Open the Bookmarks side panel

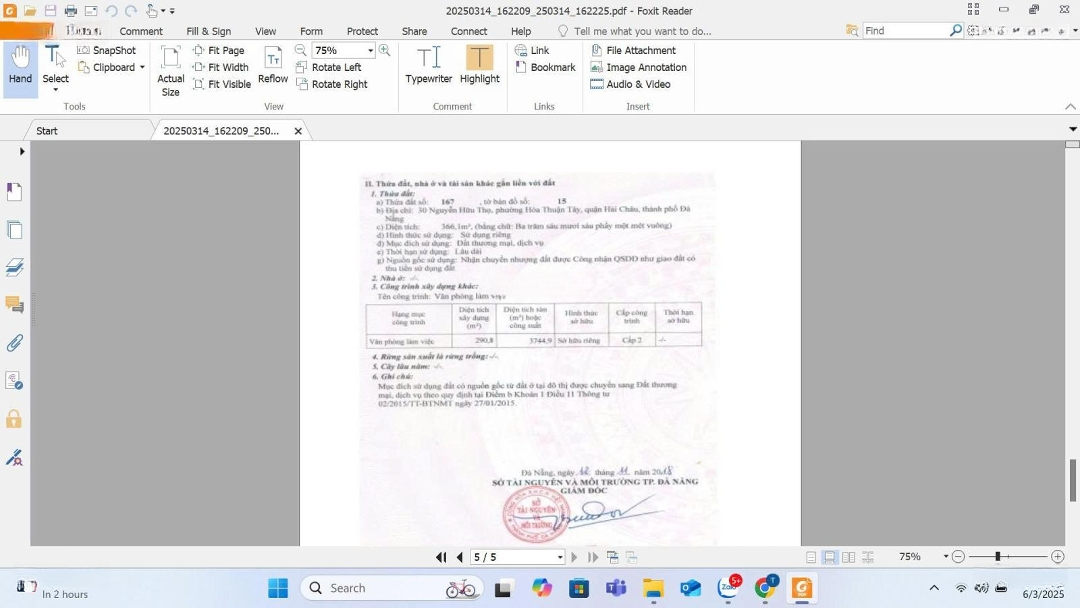click(x=14, y=192)
